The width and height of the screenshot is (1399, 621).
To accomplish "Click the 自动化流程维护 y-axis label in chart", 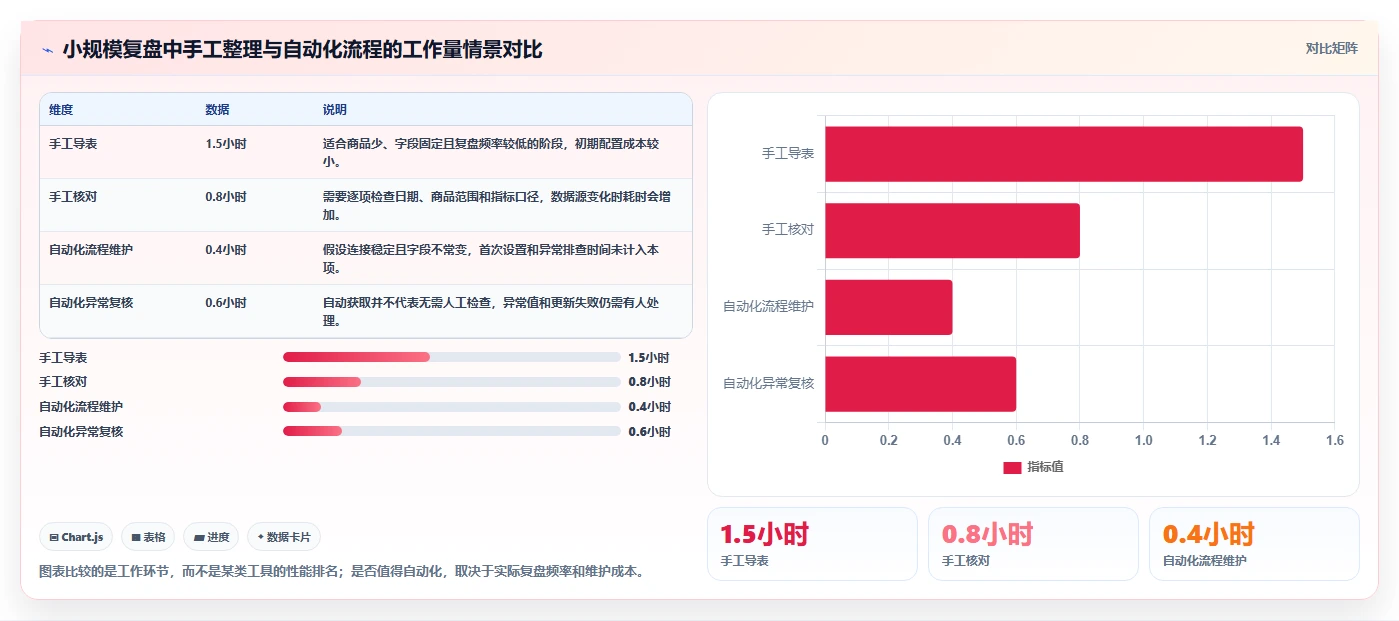I will pyautogui.click(x=769, y=307).
